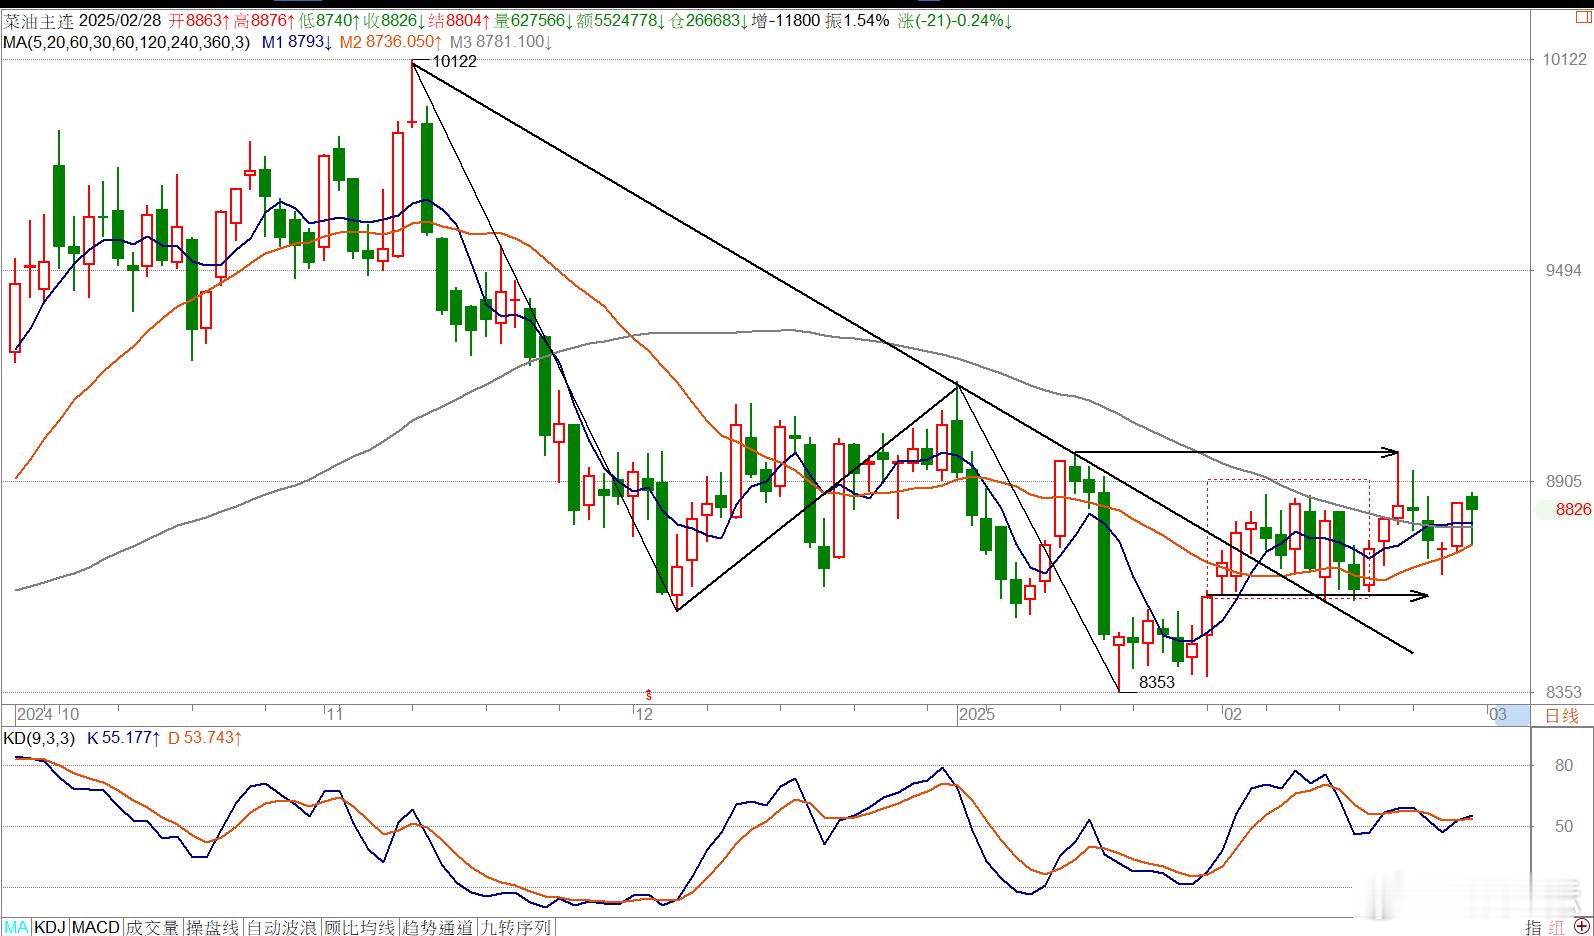Select the 自动波浪 tab
The height and width of the screenshot is (936, 1594).
tap(282, 927)
